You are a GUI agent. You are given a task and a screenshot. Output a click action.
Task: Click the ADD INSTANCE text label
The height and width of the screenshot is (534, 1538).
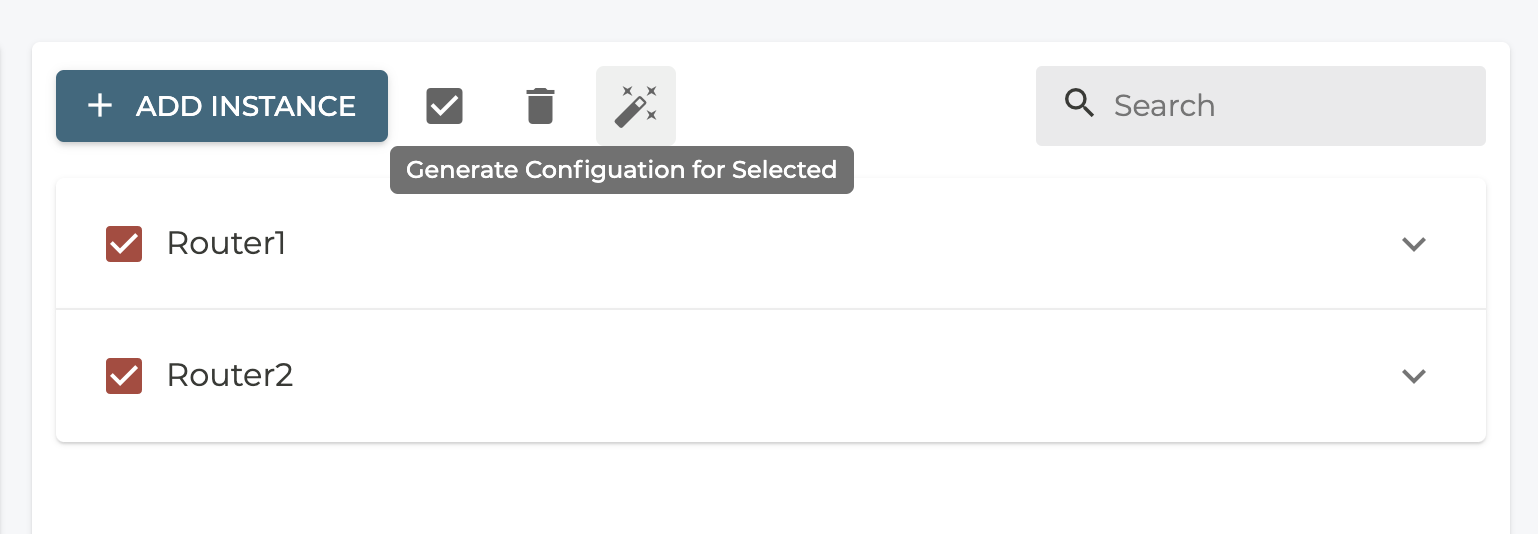245,106
